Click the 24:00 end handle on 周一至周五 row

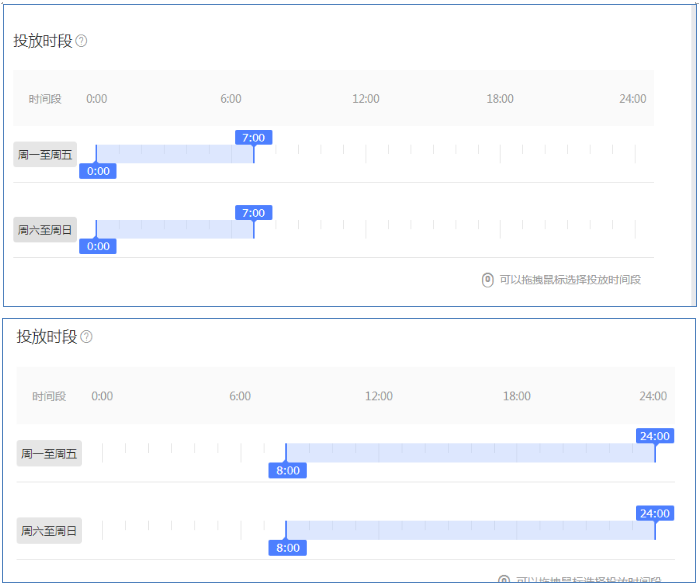(655, 436)
